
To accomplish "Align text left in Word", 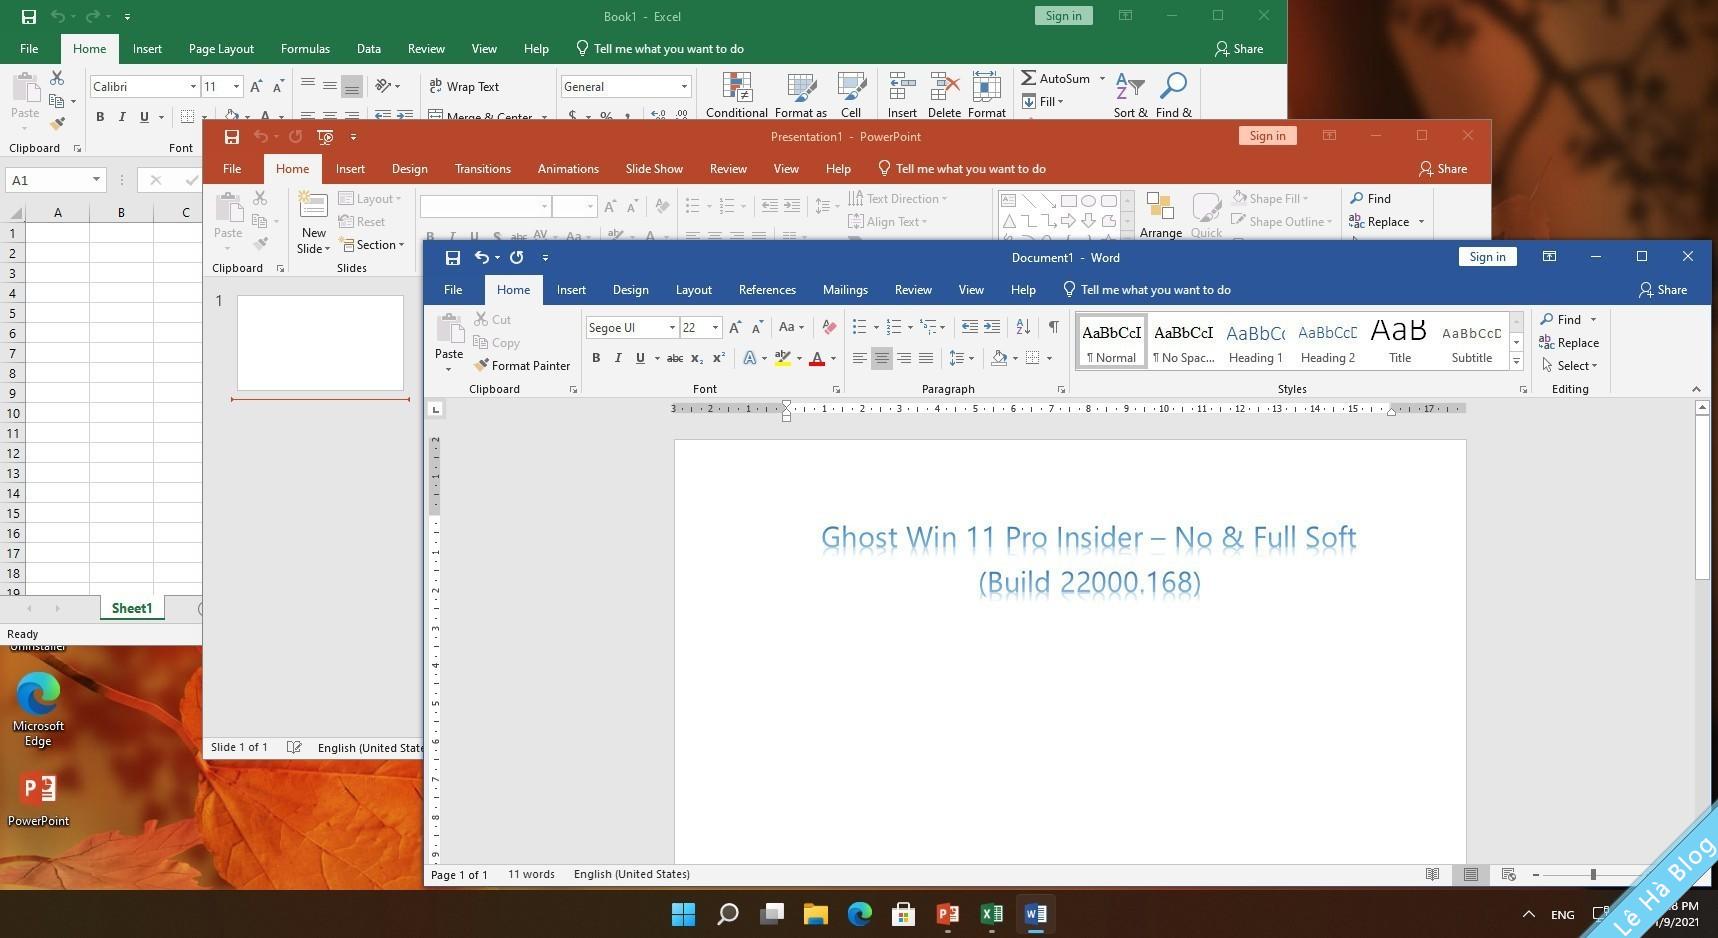I will [859, 358].
